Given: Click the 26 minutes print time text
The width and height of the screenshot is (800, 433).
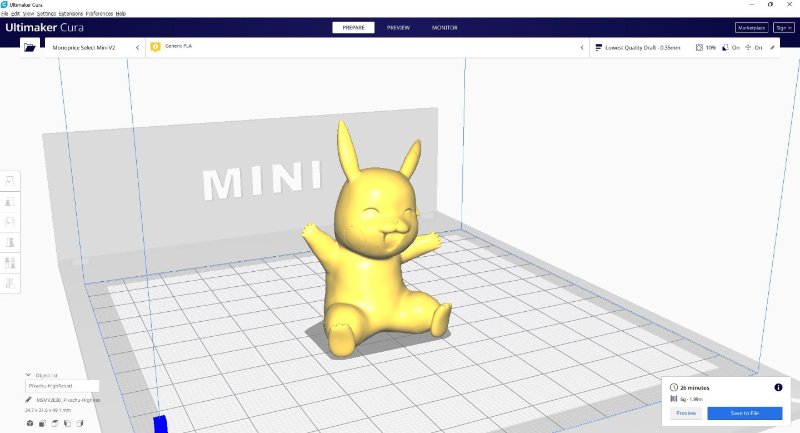Looking at the screenshot, I should coord(695,388).
